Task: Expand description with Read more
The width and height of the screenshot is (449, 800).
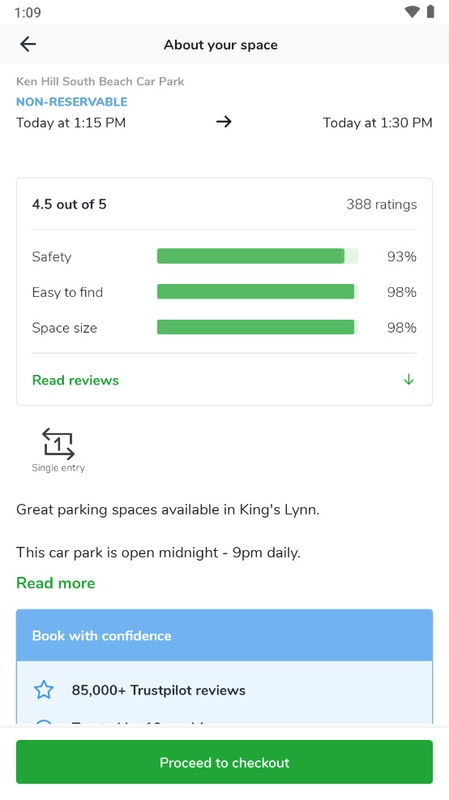Action: tap(56, 583)
